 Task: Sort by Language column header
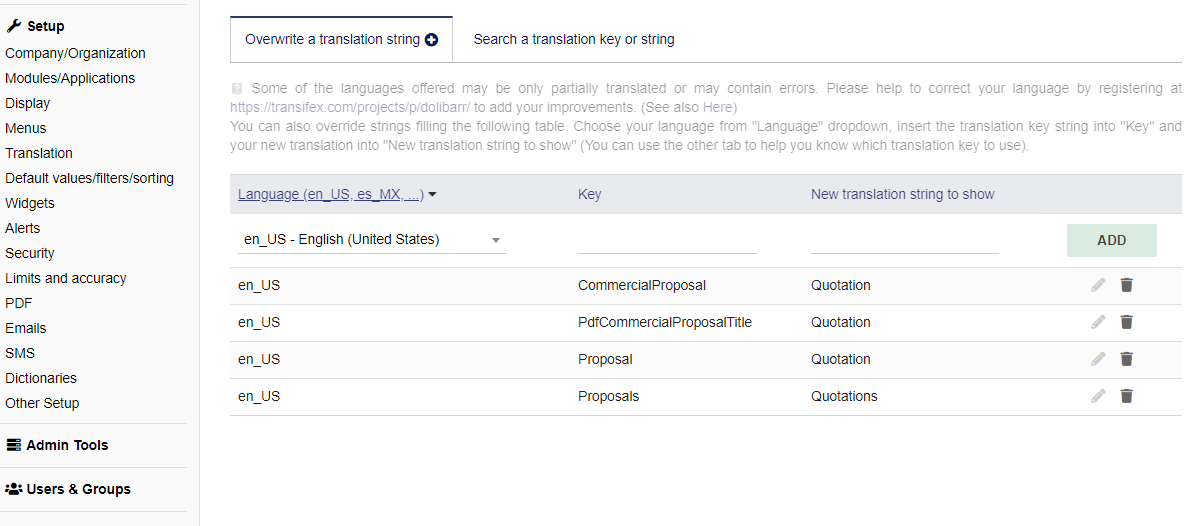(x=330, y=194)
